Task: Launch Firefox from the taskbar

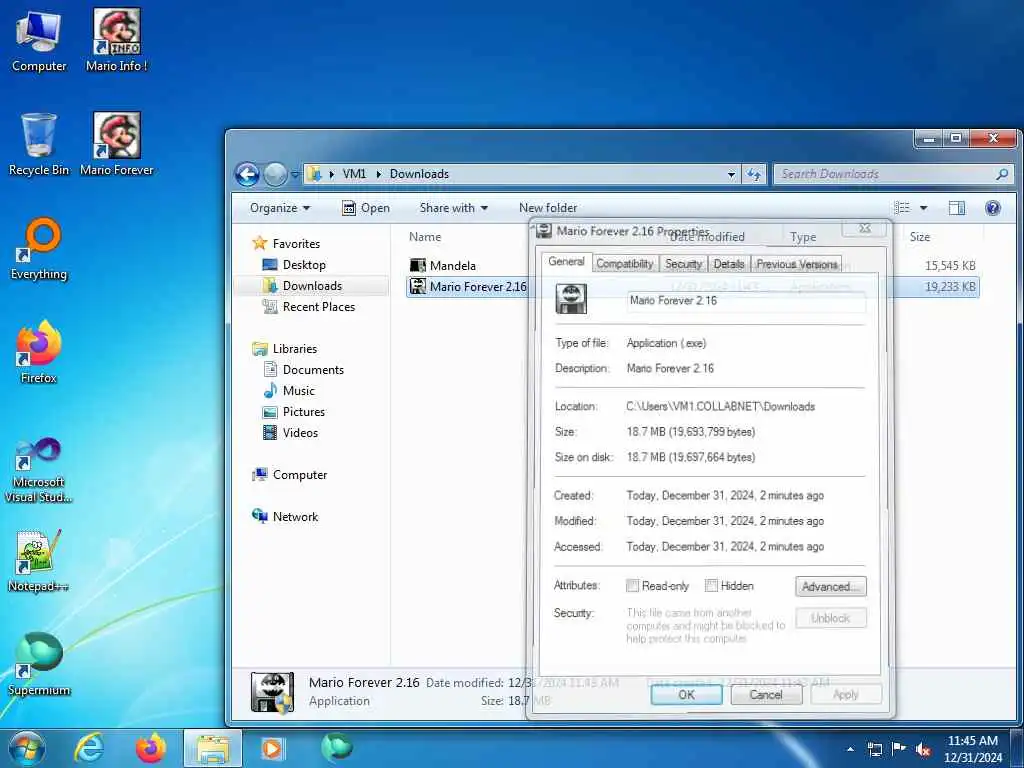Action: point(151,748)
